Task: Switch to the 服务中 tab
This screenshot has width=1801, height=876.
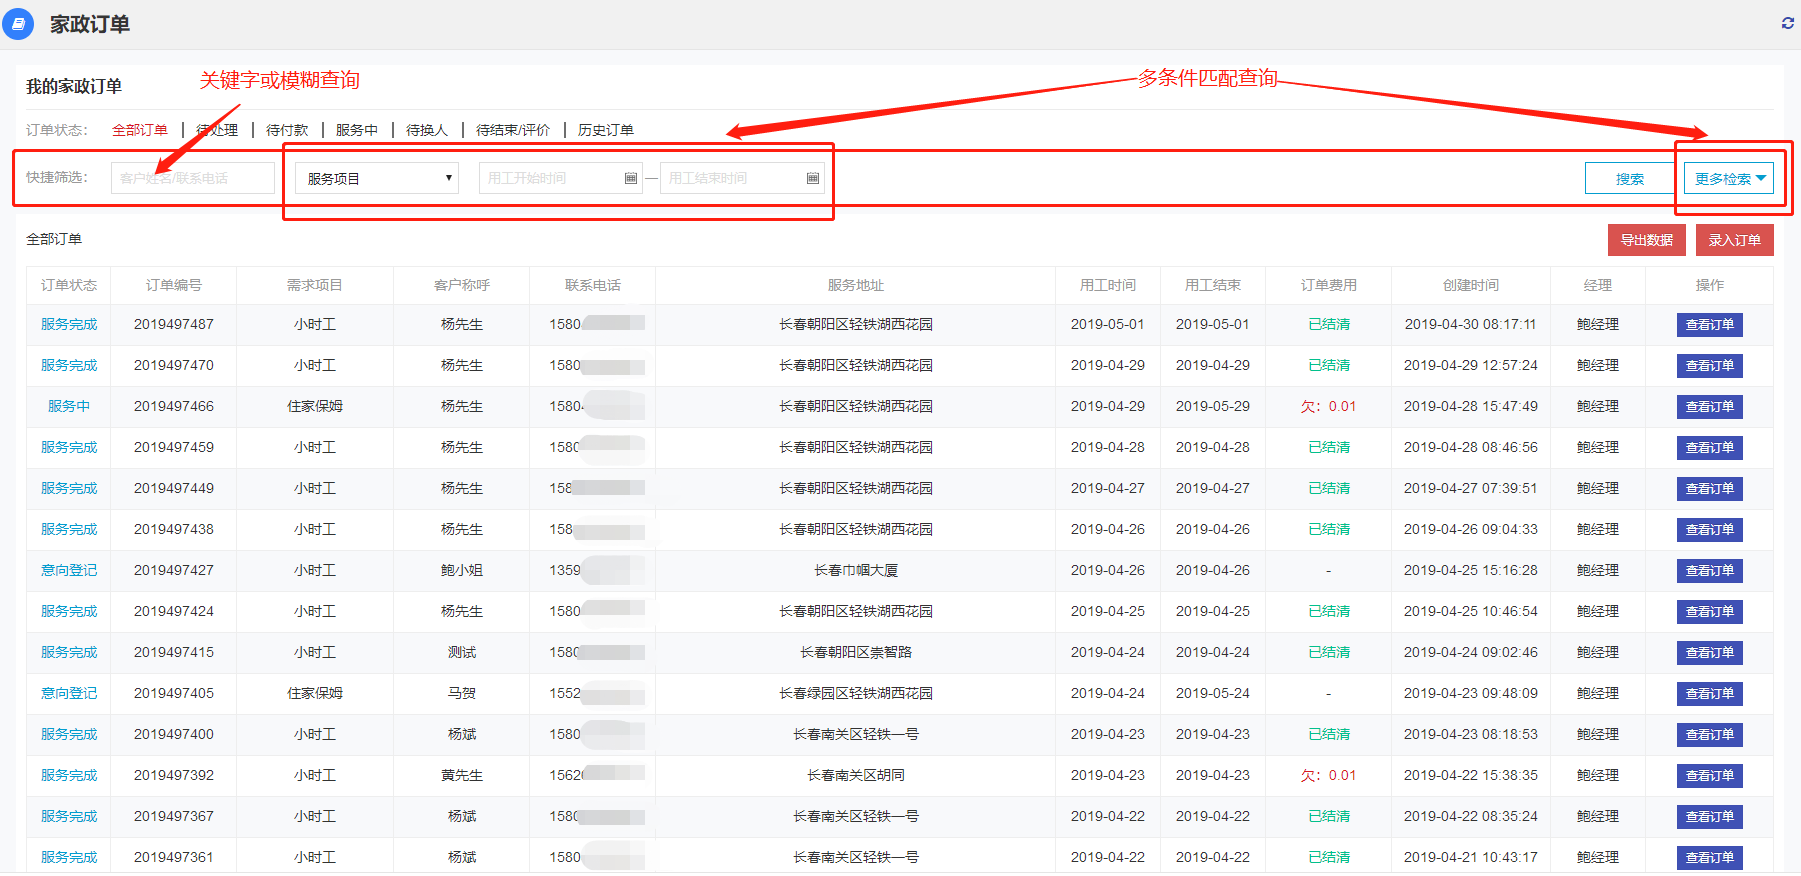Action: pyautogui.click(x=357, y=130)
